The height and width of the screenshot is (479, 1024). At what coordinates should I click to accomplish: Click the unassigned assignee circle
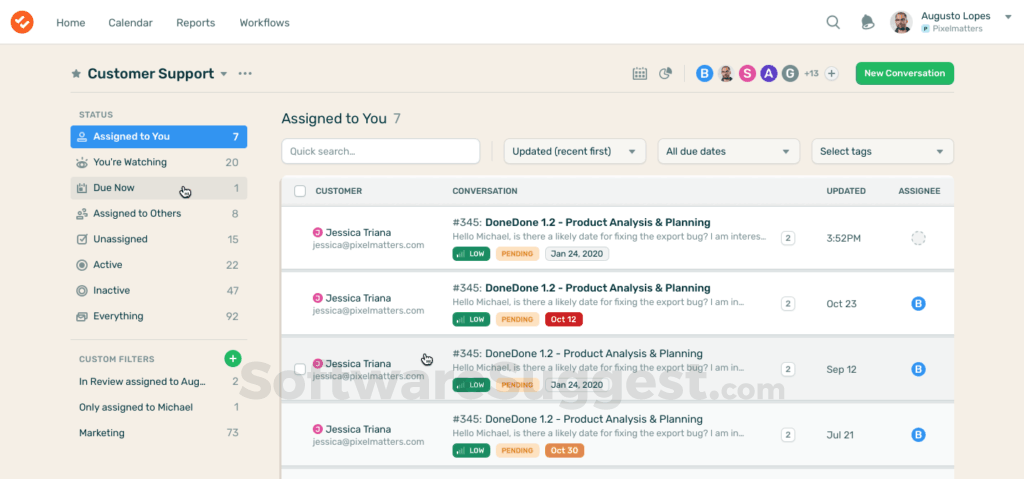click(x=918, y=238)
